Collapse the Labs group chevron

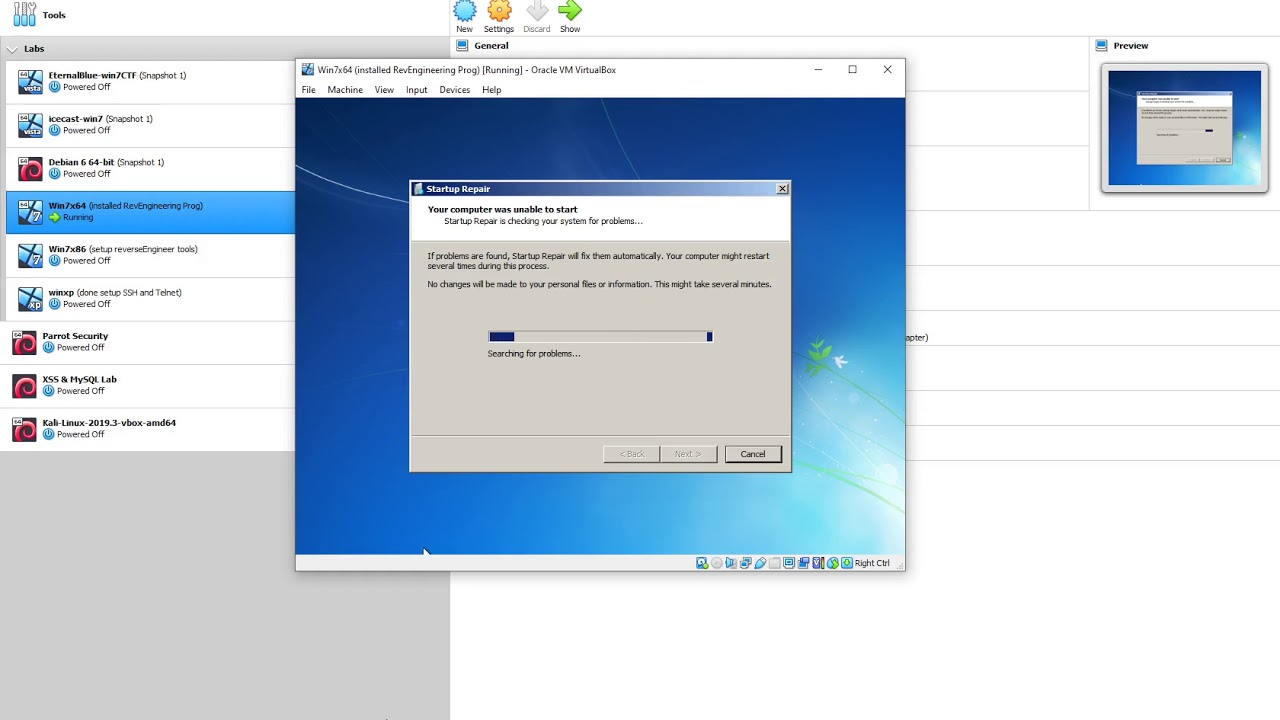coord(12,49)
